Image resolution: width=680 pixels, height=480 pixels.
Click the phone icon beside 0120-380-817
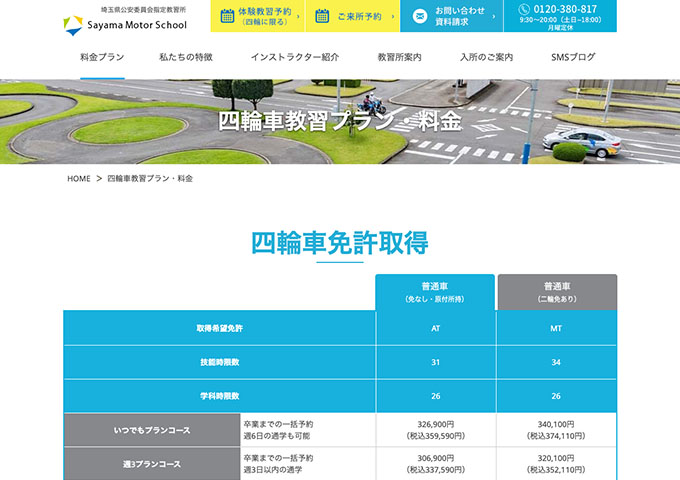pos(524,9)
